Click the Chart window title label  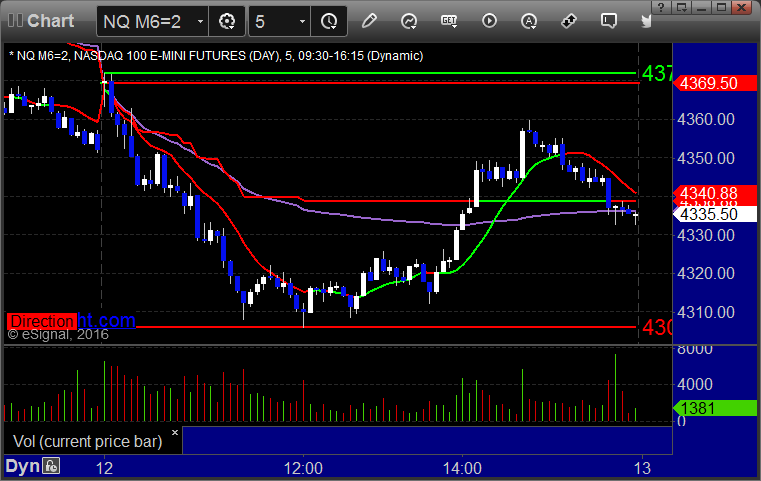[50, 21]
